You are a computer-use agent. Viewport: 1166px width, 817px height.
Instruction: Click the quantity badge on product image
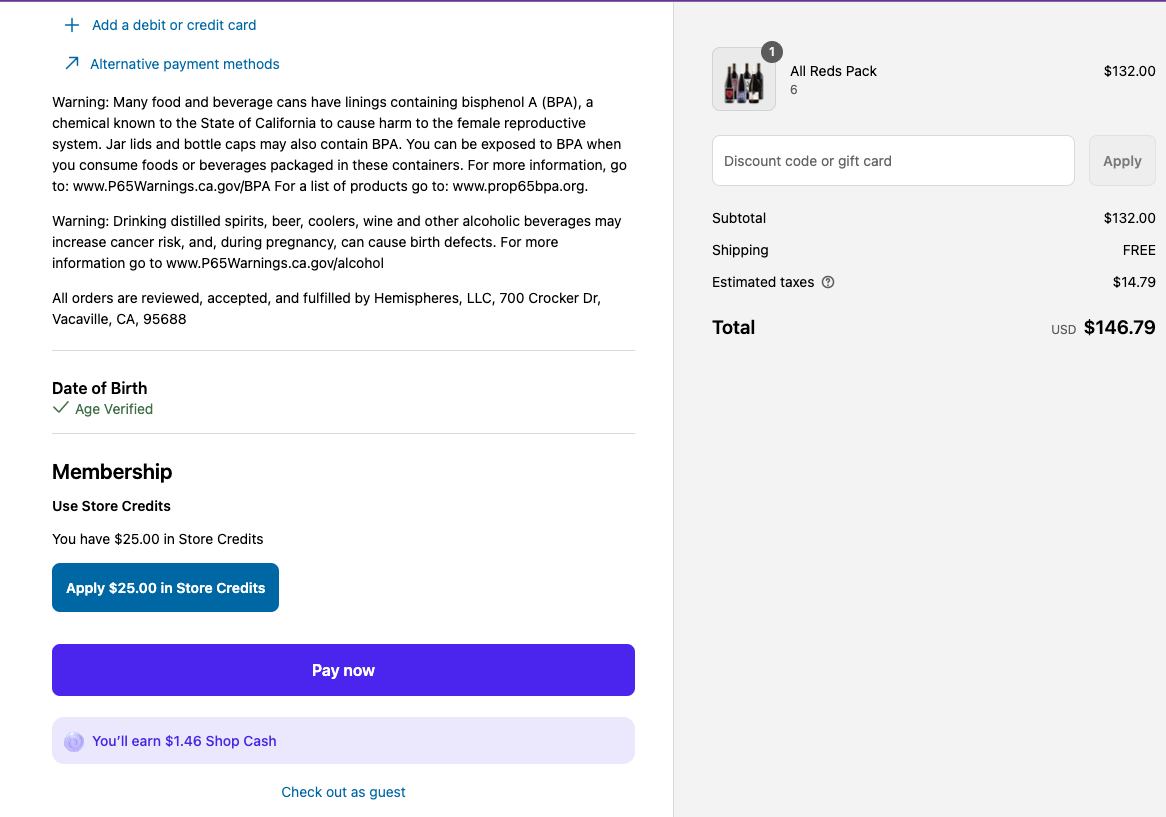click(x=772, y=52)
